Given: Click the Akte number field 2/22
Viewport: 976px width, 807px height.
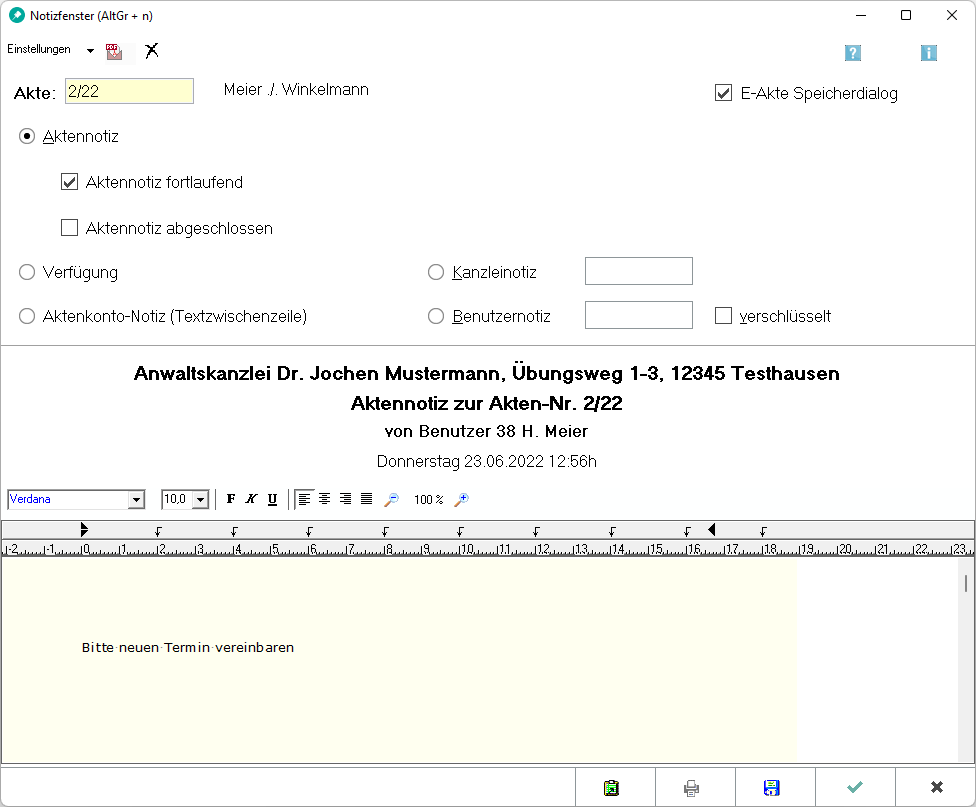Looking at the screenshot, I should click(129, 91).
